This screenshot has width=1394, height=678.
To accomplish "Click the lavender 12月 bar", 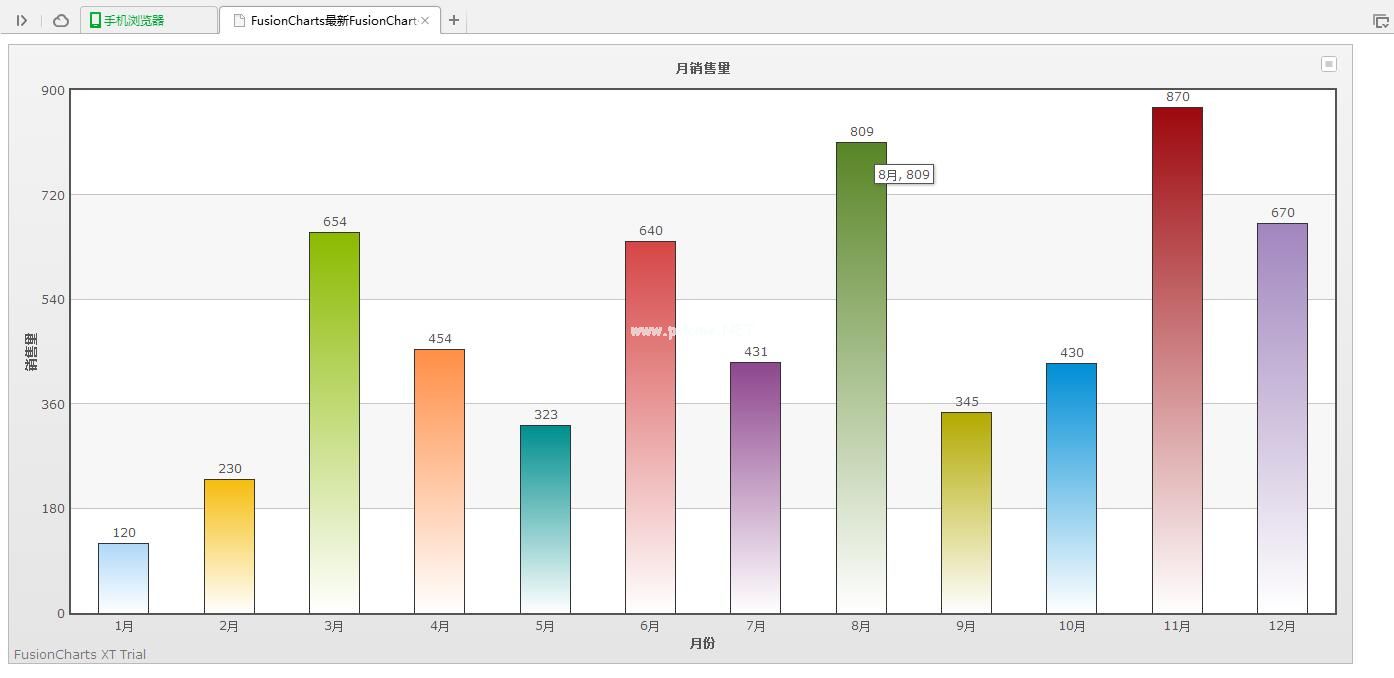I will (1282, 418).
